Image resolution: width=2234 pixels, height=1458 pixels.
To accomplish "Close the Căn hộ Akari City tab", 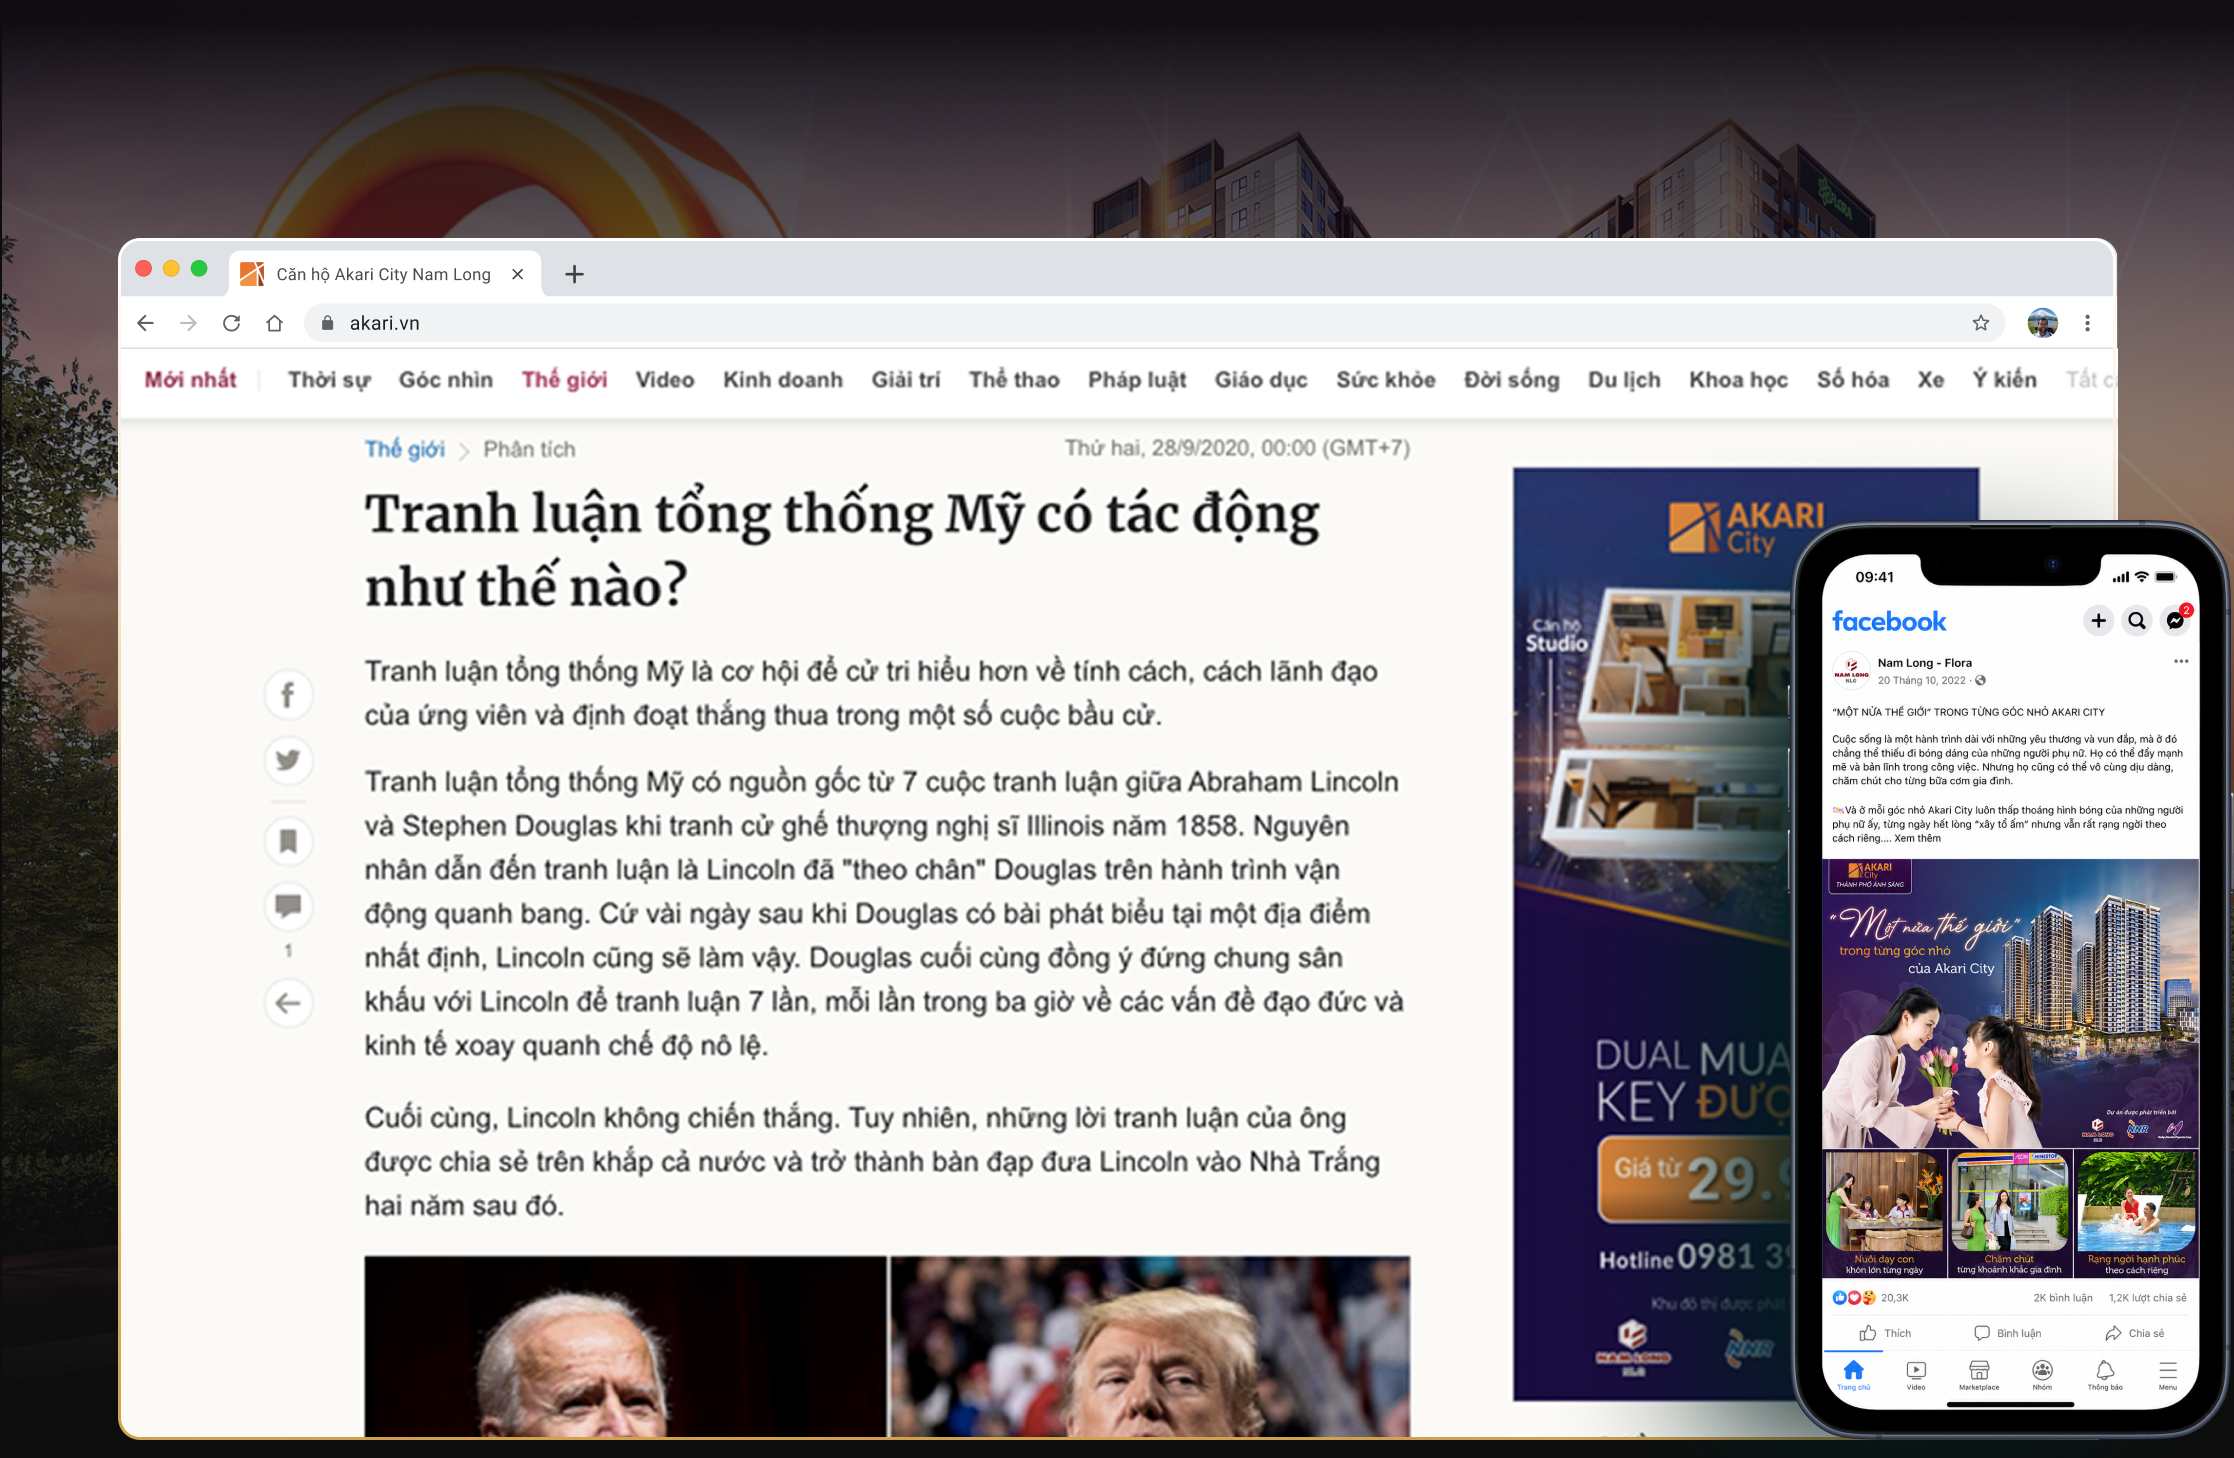I will click(517, 274).
